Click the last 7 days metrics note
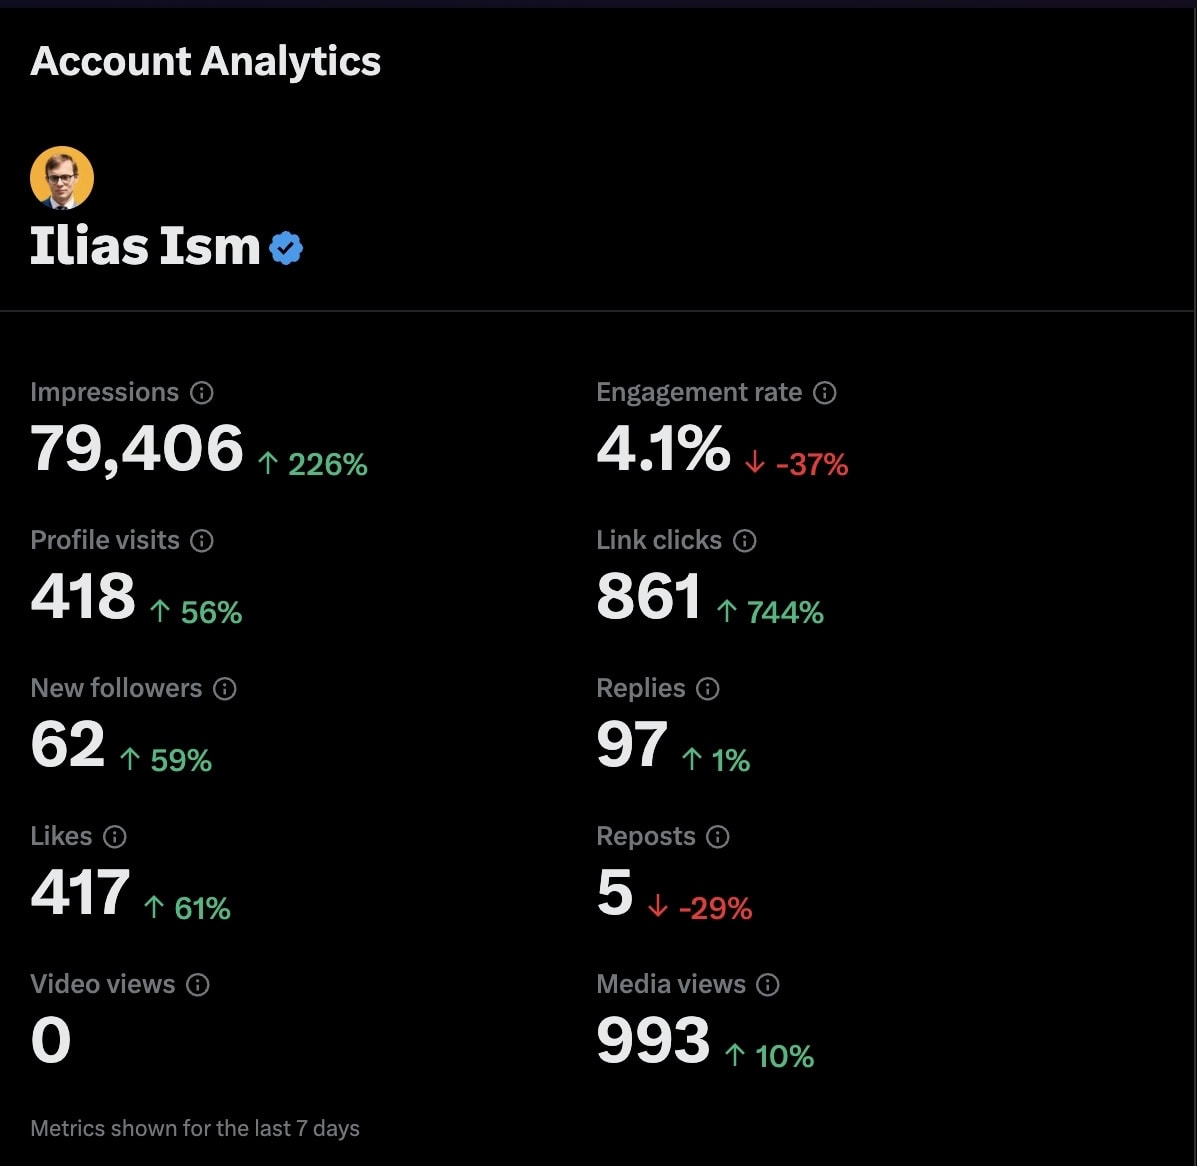 pos(195,1128)
